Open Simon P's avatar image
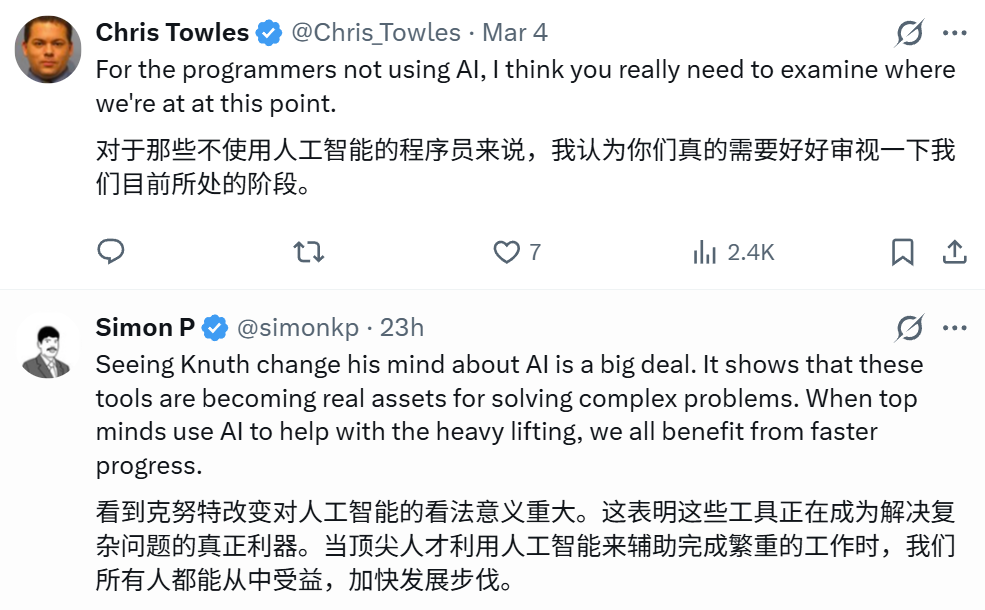The height and width of the screenshot is (610, 985). (48, 345)
